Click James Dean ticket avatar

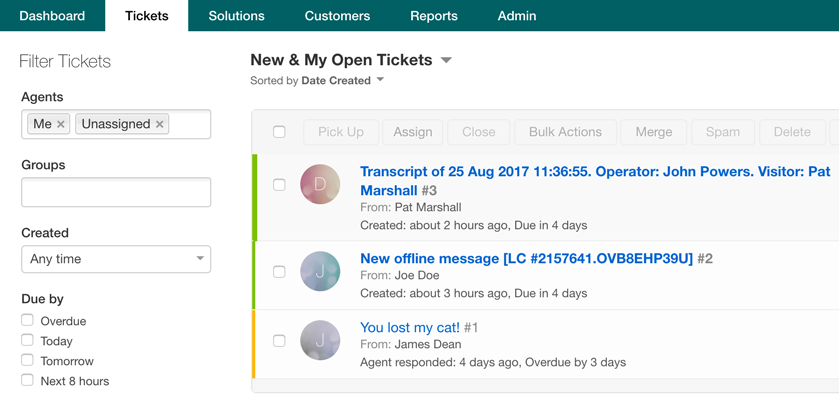coord(320,340)
